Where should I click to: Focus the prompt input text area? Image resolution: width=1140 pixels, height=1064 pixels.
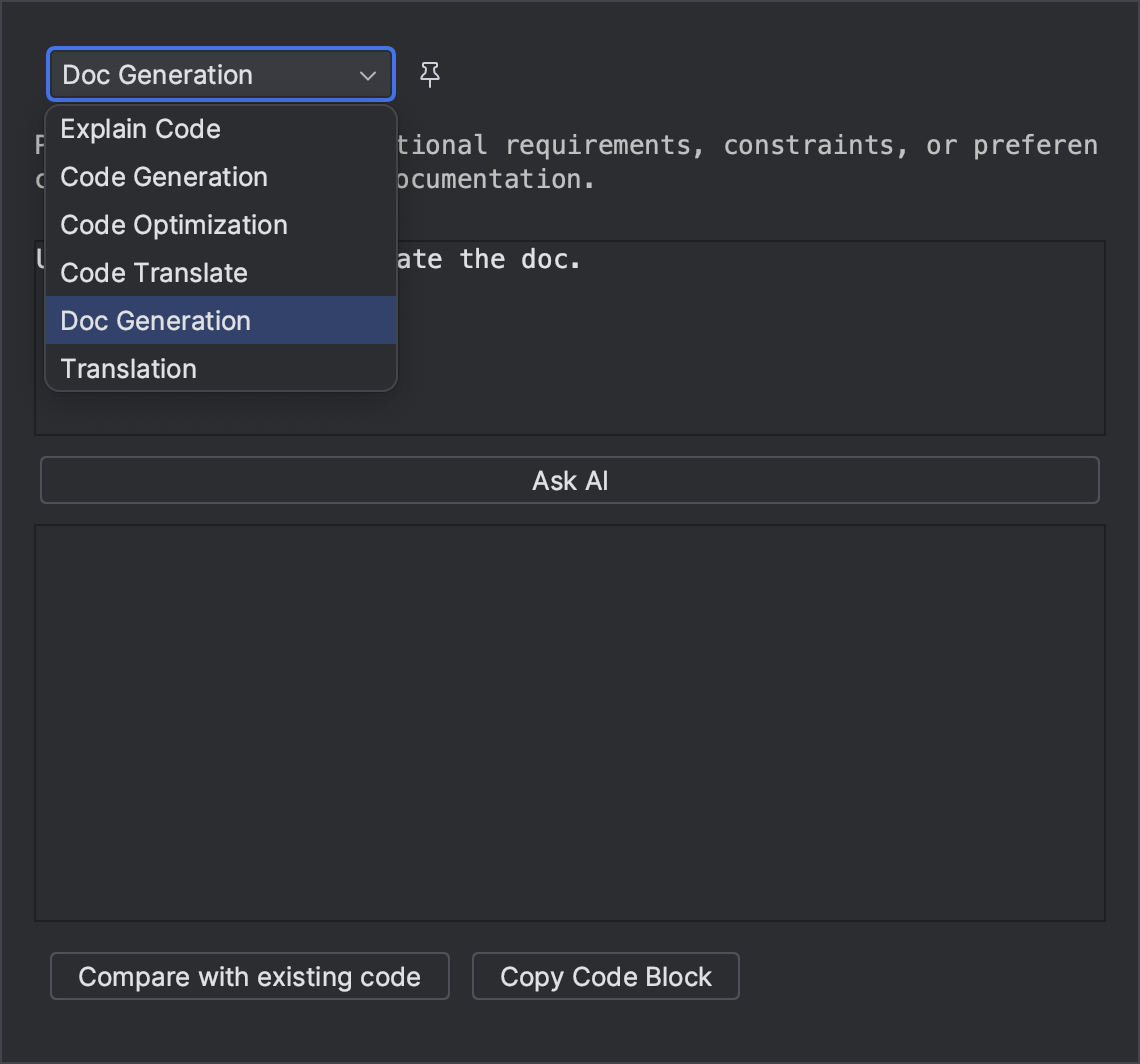[750, 340]
